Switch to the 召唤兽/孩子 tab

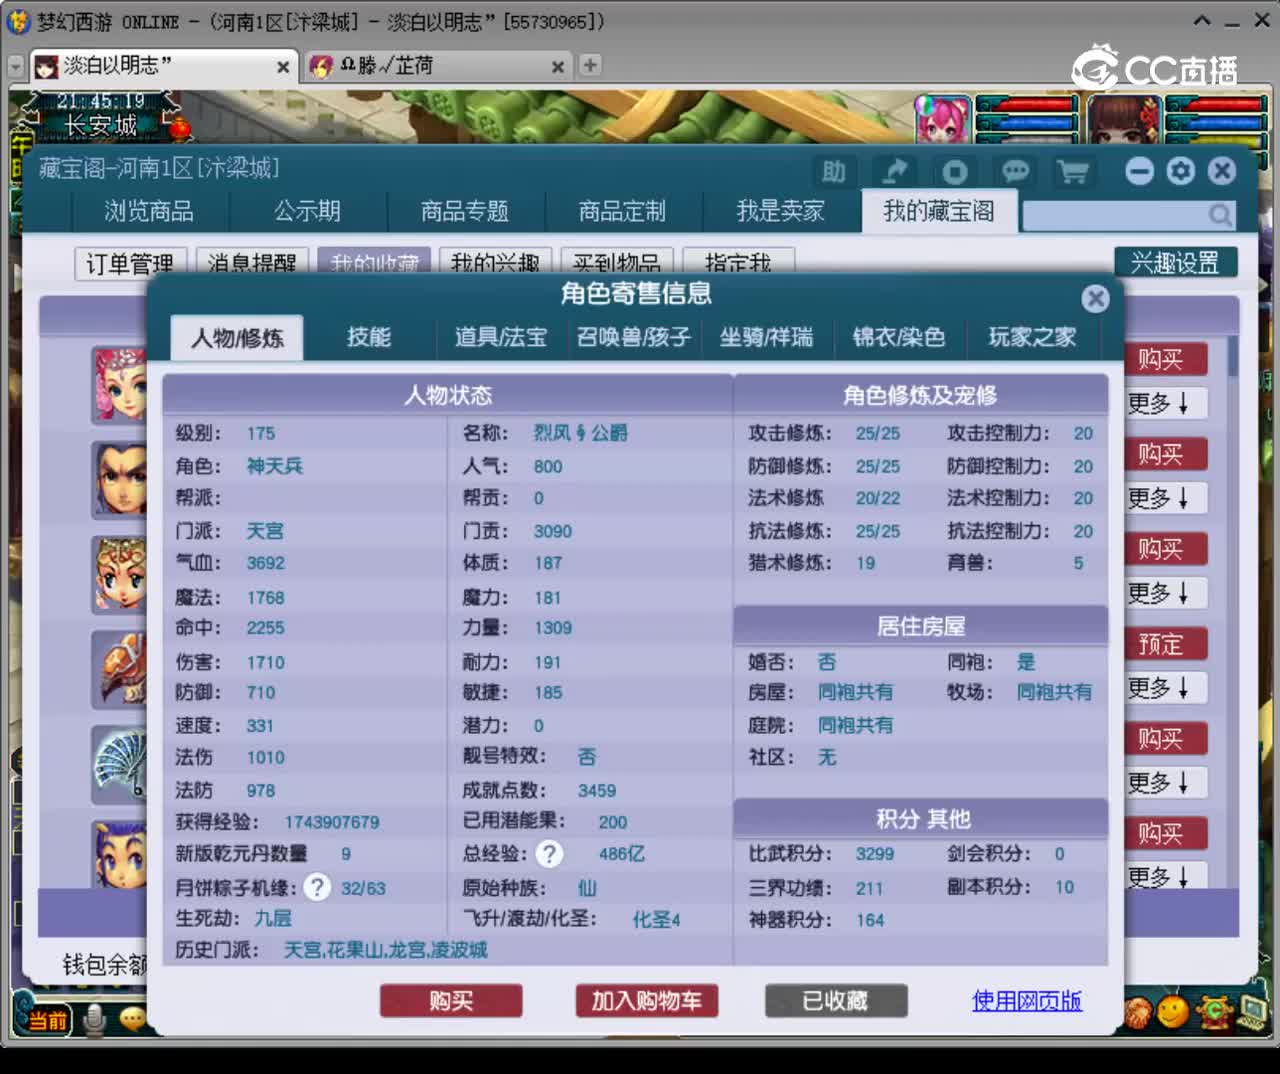pos(634,338)
